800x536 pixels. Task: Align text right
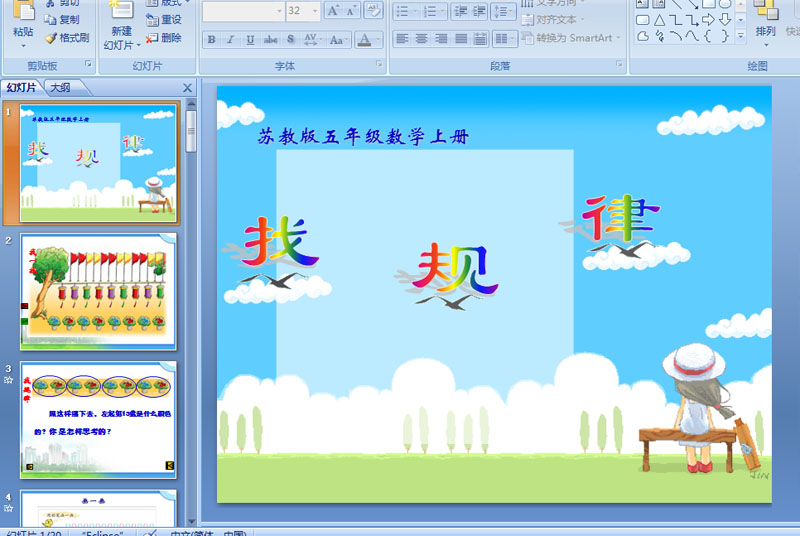pyautogui.click(x=441, y=38)
